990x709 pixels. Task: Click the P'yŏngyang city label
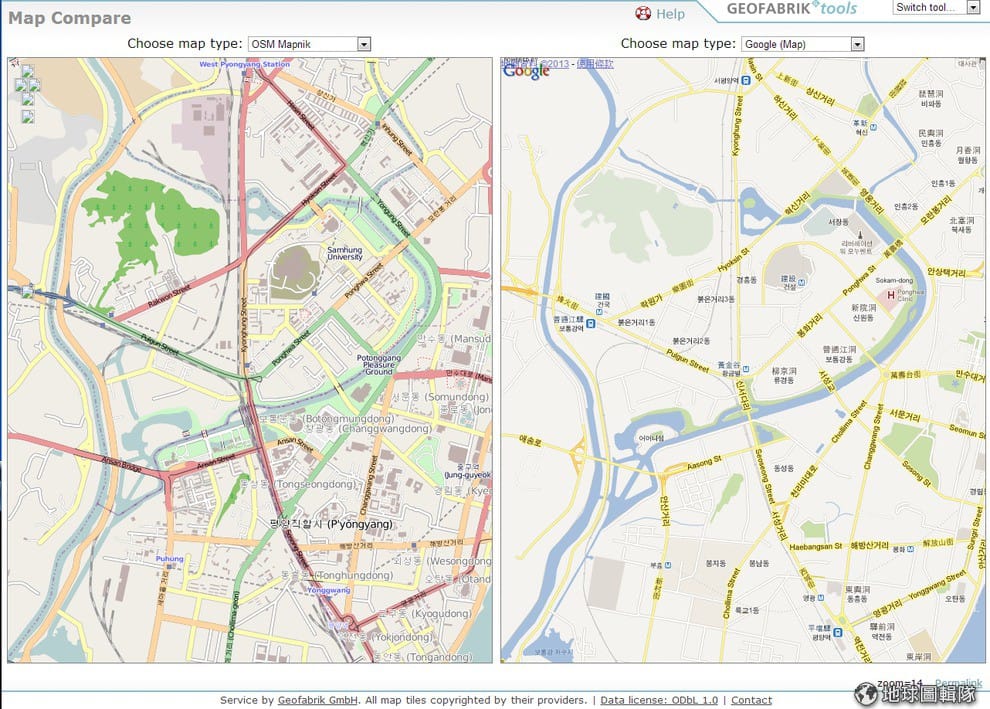[331, 524]
